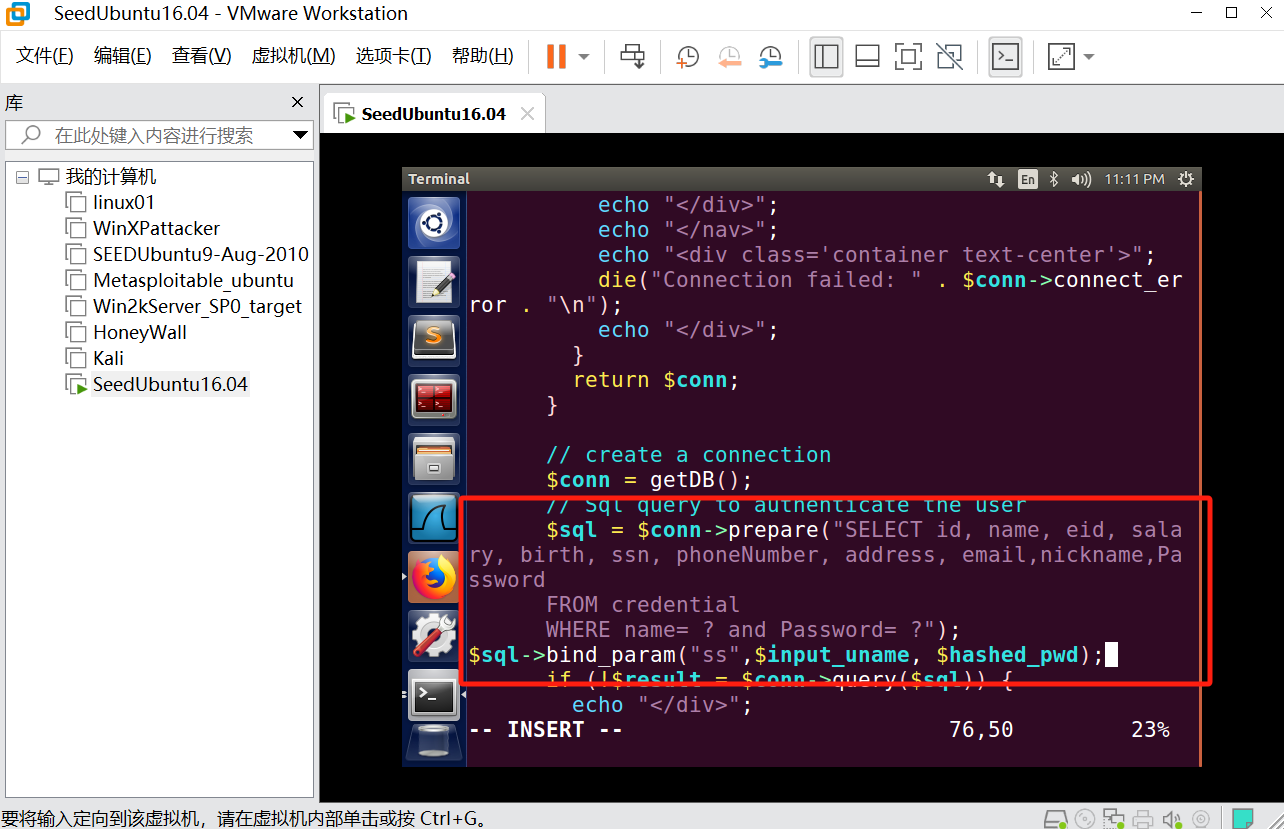Image resolution: width=1284 pixels, height=829 pixels.
Task: Open the snapshot manager wrench-clock icon
Action: click(770, 57)
